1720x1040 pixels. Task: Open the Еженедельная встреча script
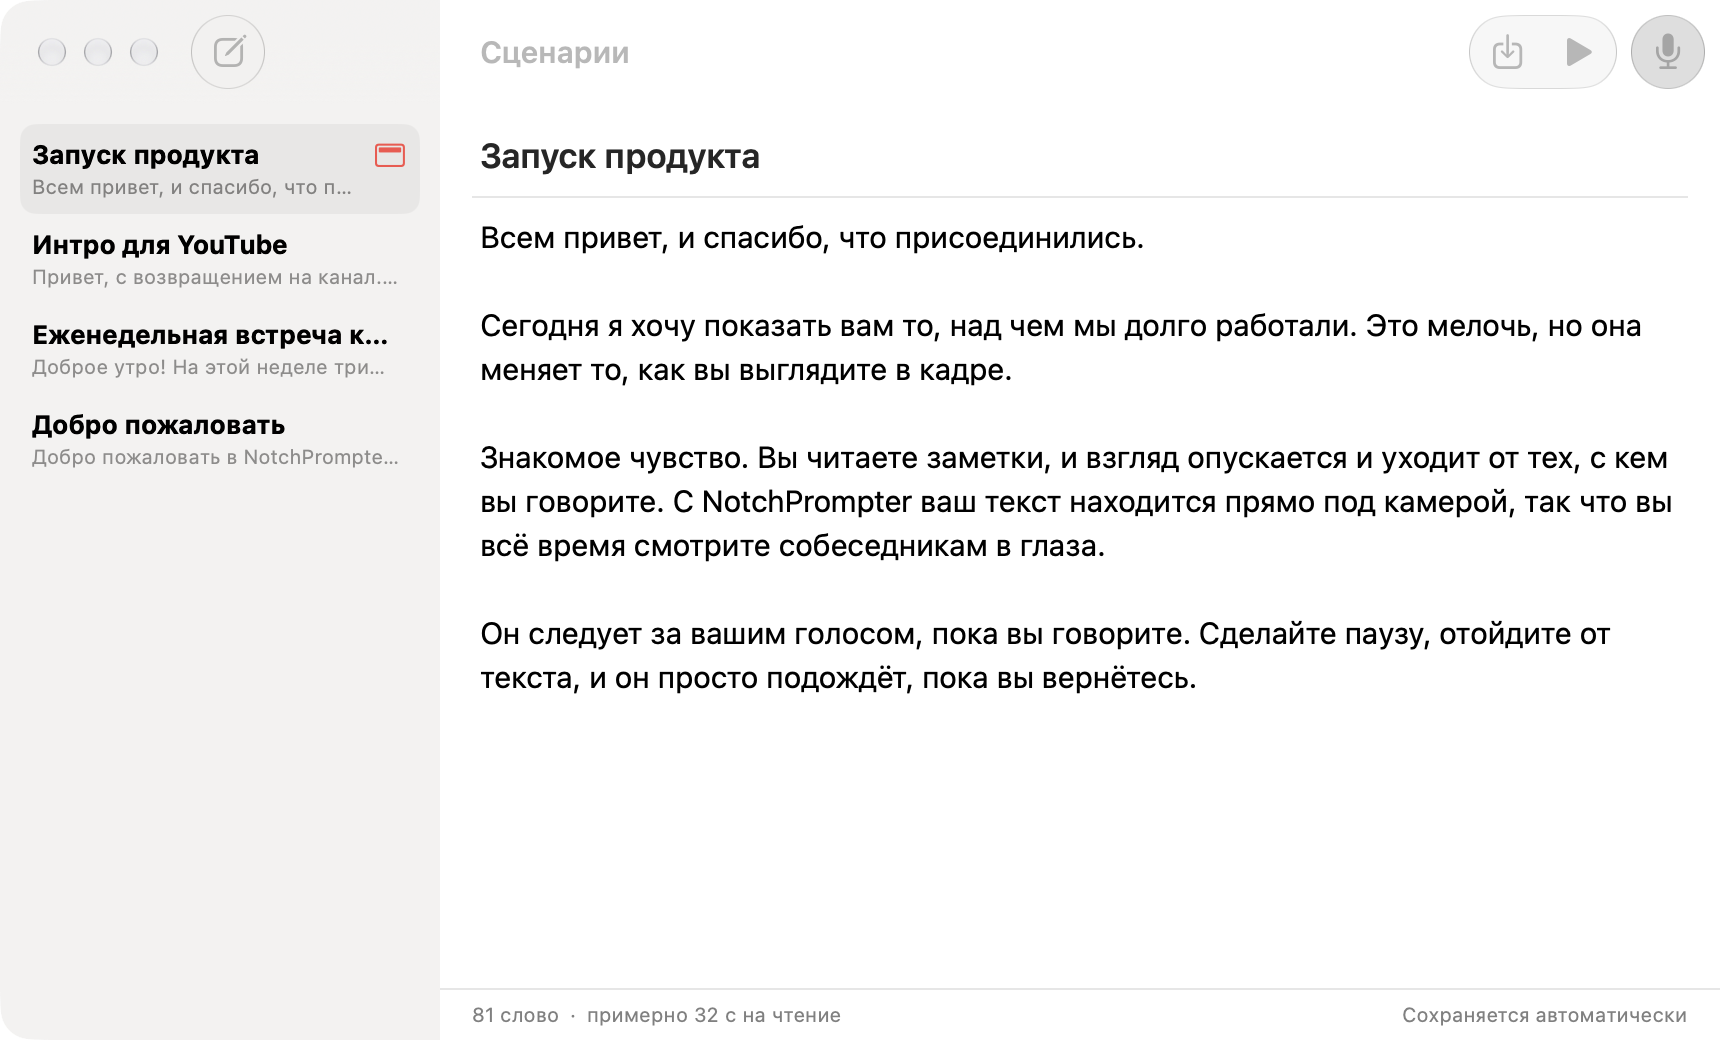point(220,349)
